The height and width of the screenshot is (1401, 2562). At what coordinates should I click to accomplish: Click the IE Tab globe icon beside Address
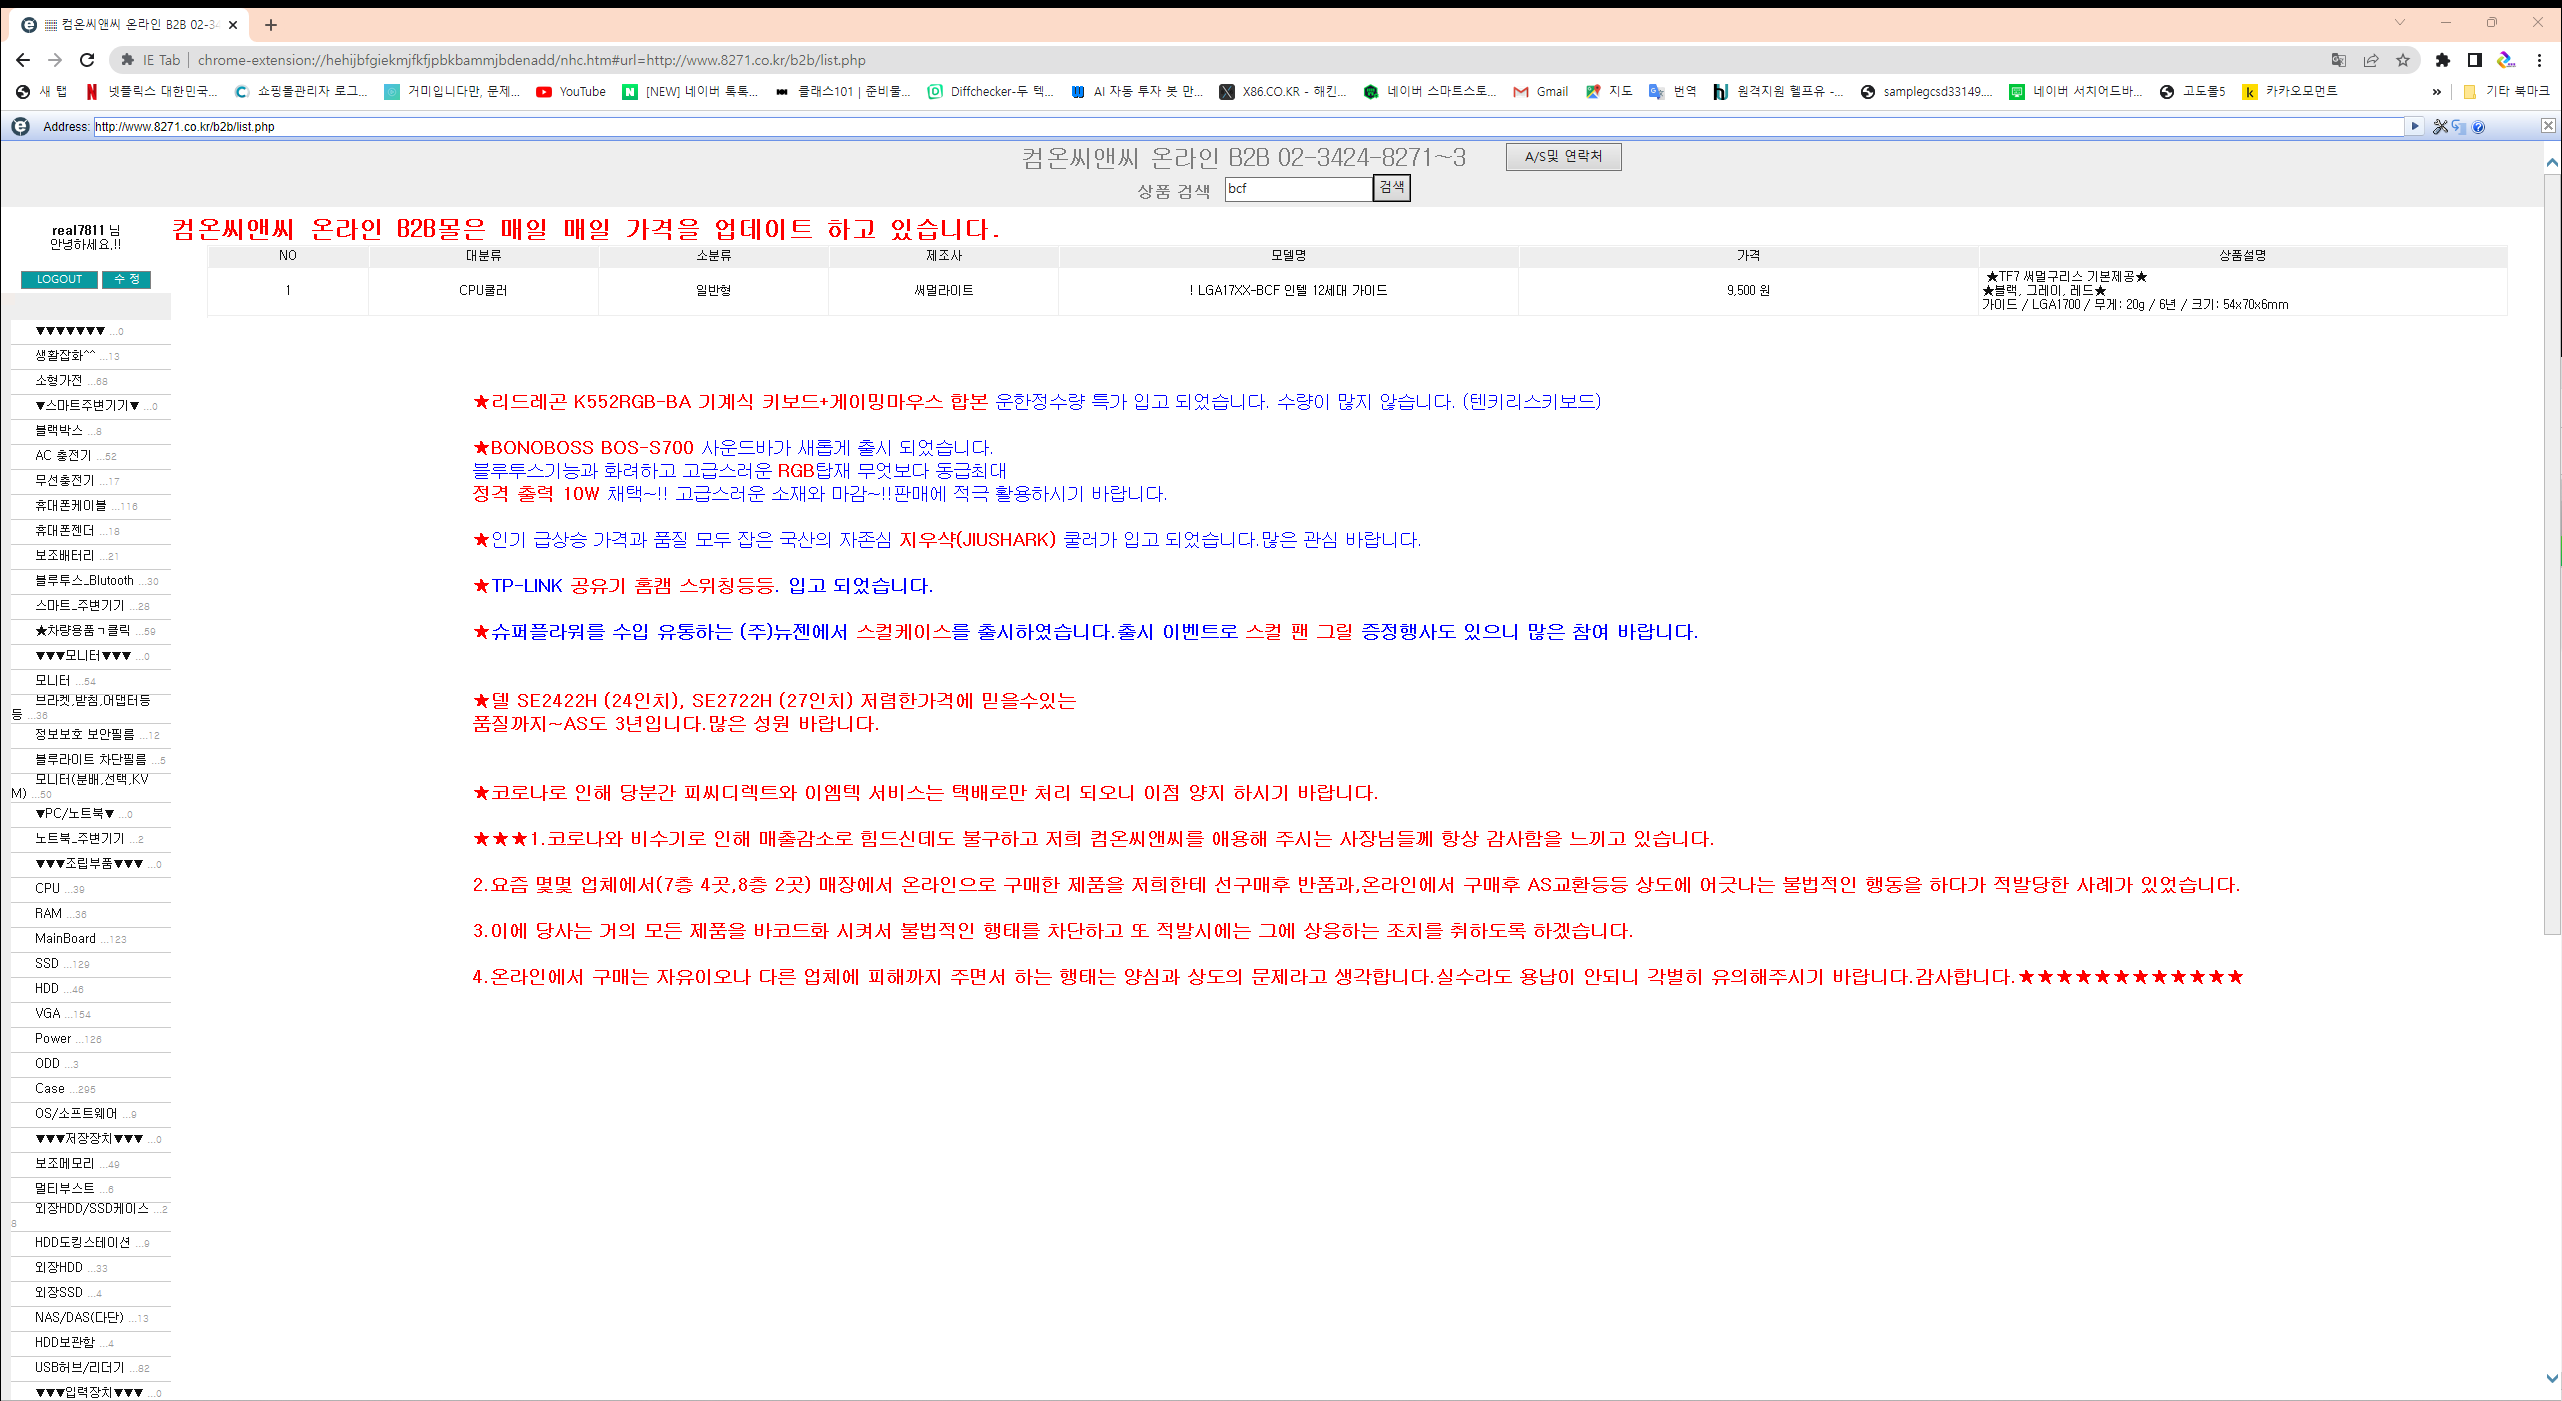click(x=20, y=127)
